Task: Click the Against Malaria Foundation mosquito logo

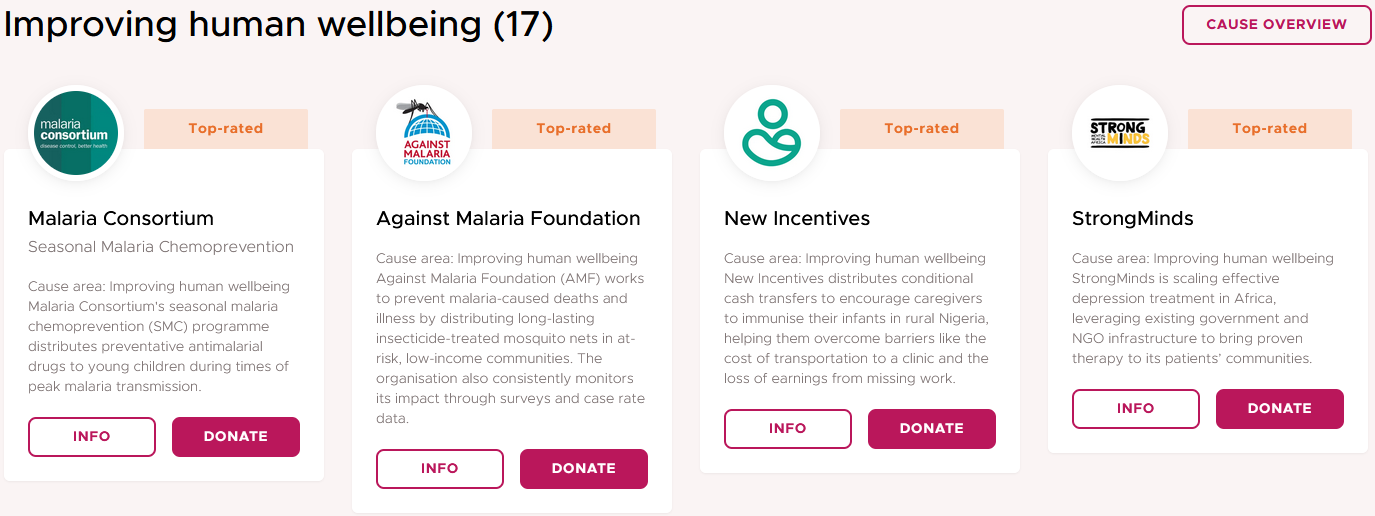Action: point(424,133)
